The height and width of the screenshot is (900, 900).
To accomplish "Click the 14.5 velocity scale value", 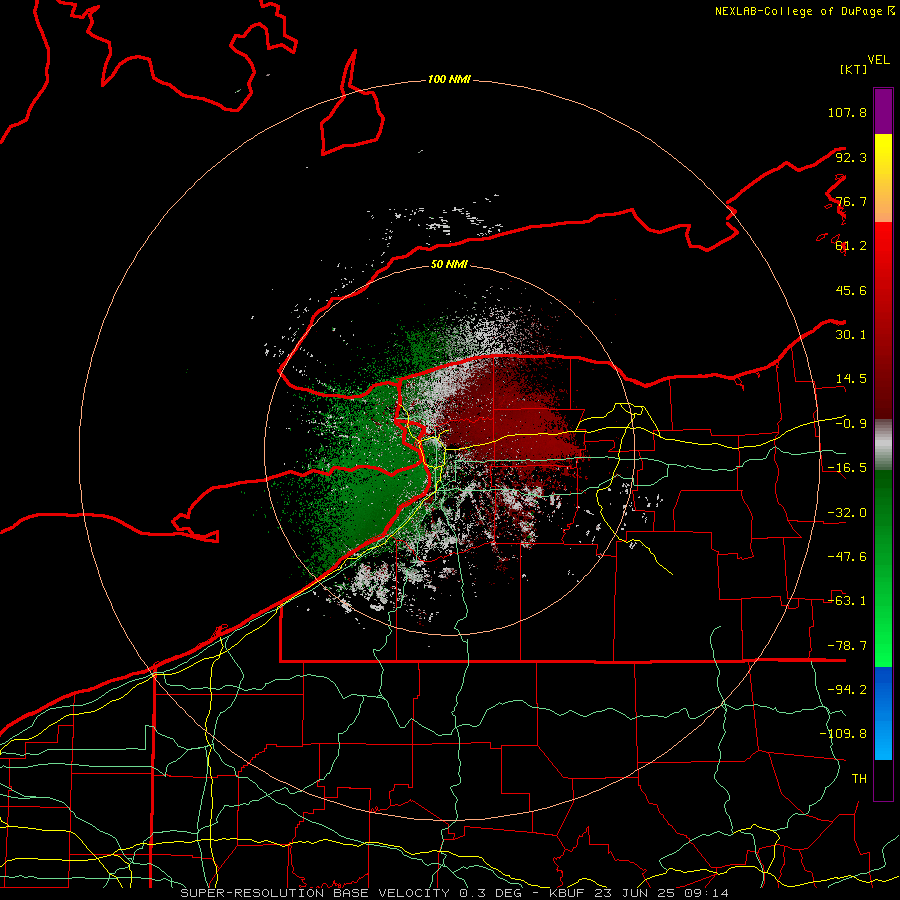I will [x=851, y=379].
